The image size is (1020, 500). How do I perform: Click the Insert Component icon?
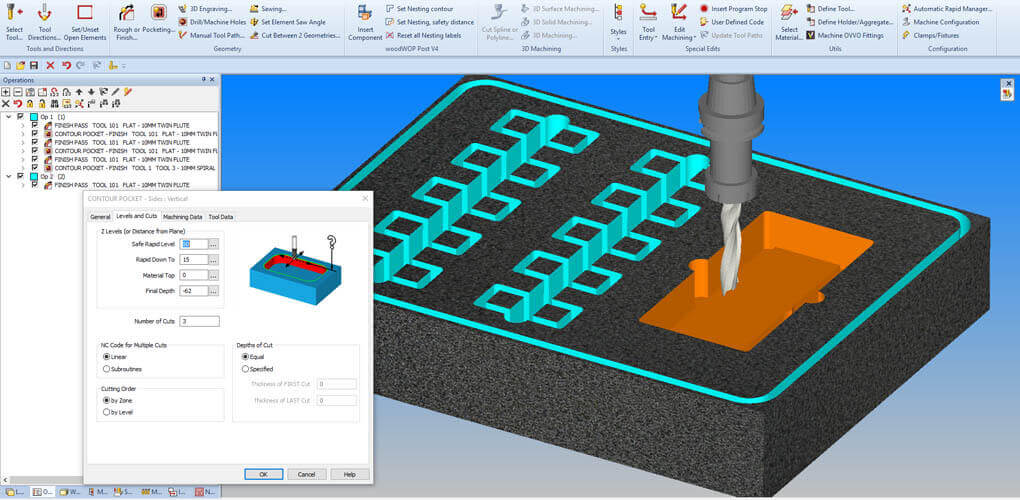click(x=365, y=14)
